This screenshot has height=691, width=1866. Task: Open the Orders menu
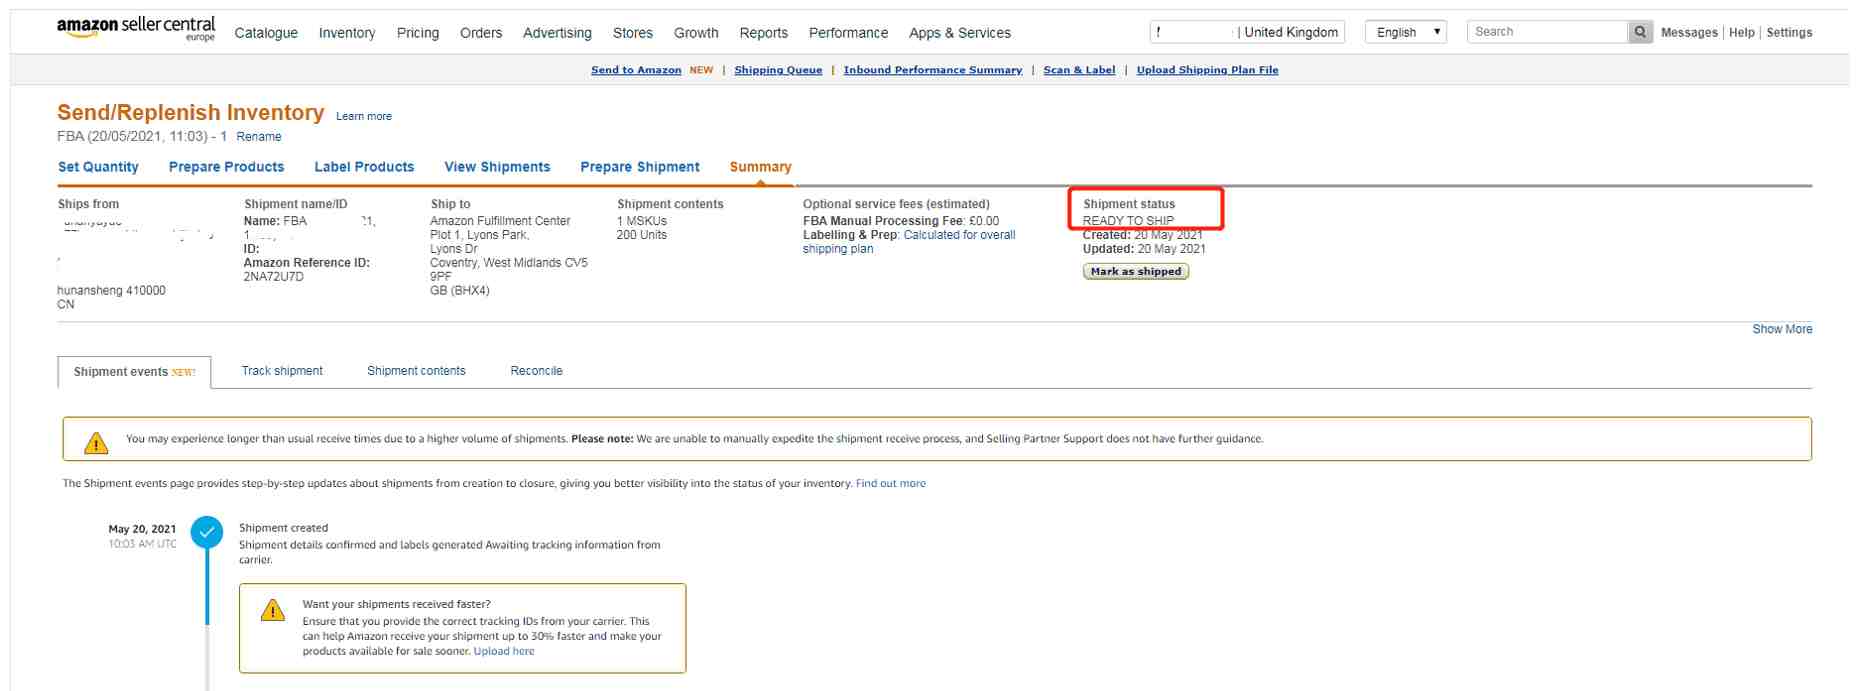[x=481, y=33]
